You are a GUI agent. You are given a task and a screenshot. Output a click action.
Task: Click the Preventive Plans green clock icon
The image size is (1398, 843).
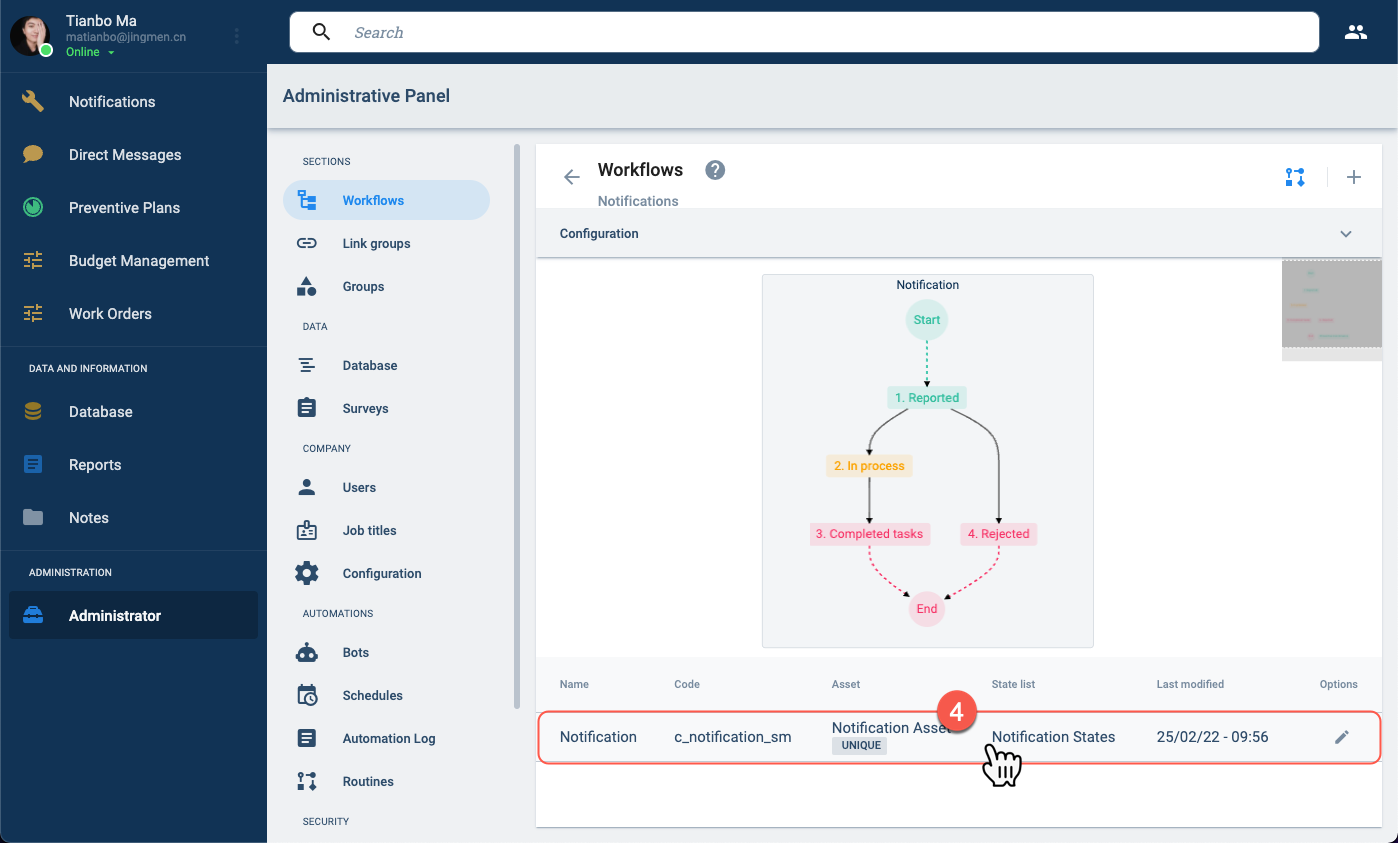[x=33, y=207]
